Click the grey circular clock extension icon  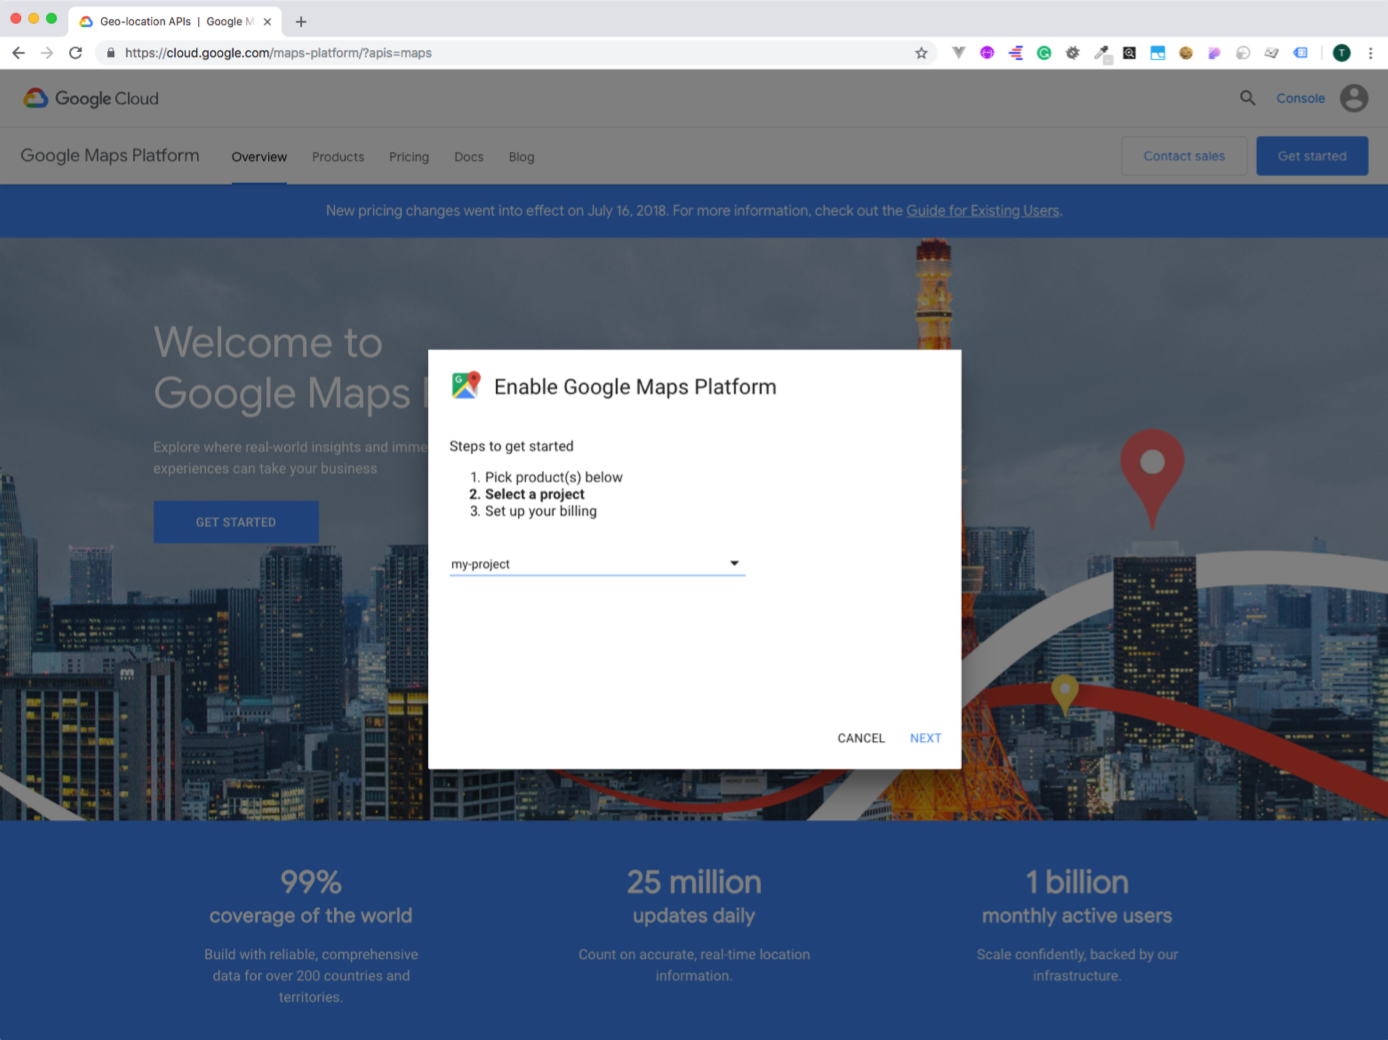[1243, 53]
